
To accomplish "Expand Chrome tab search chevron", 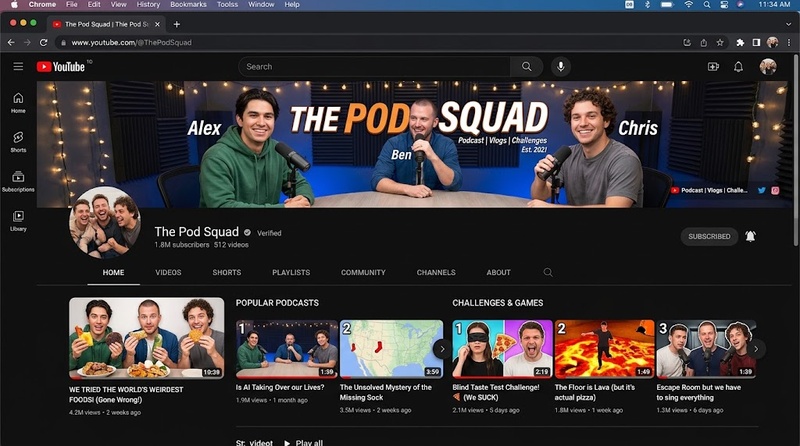I will point(788,24).
